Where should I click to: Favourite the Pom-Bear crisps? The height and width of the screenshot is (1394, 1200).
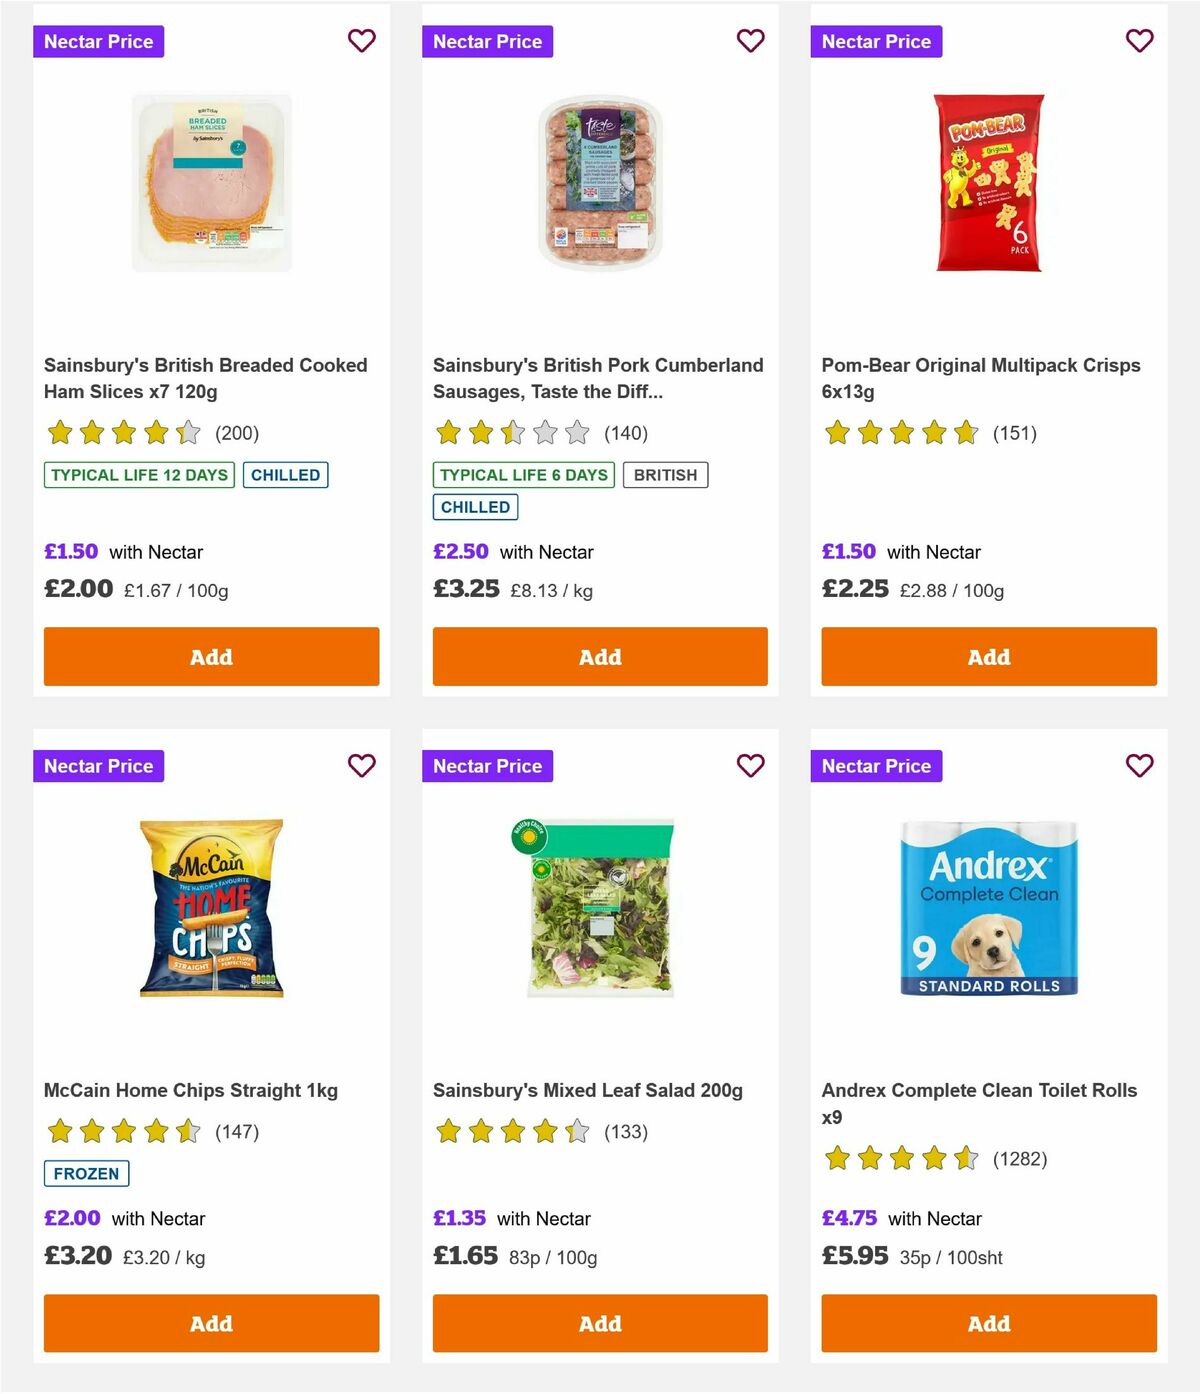1139,41
